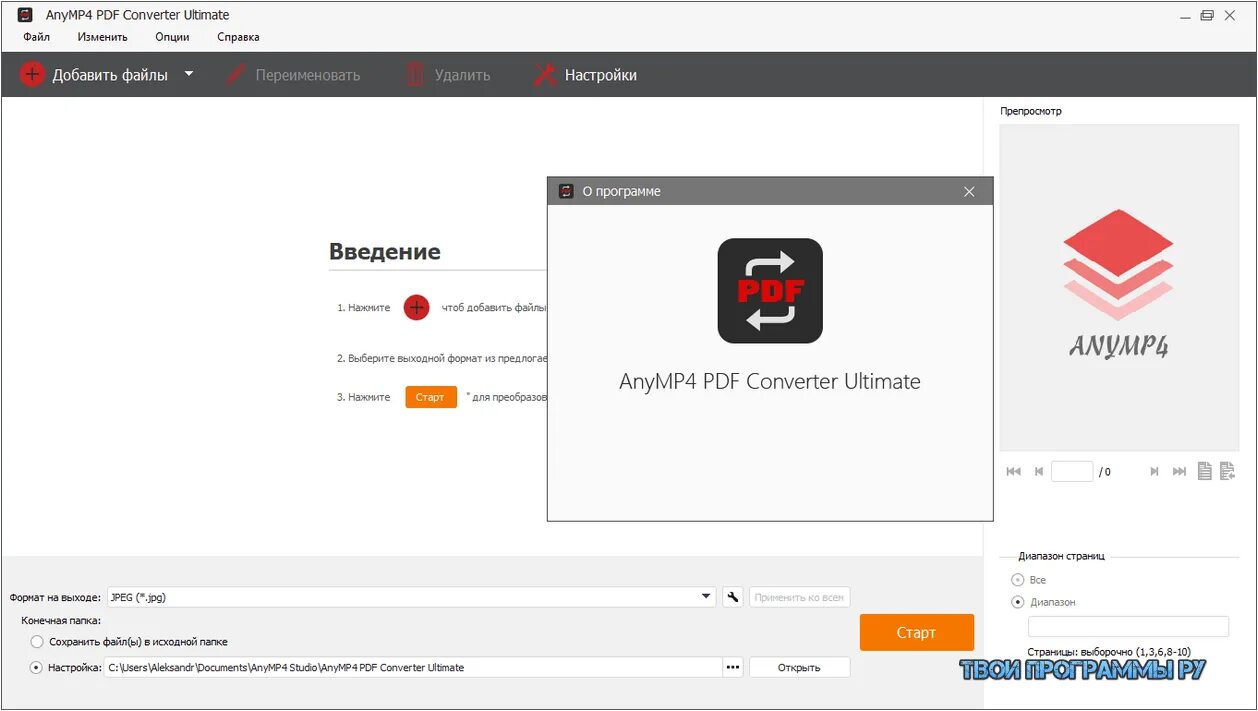Expand the Add files dropdown arrow
This screenshot has height=711, width=1258.
[x=189, y=74]
